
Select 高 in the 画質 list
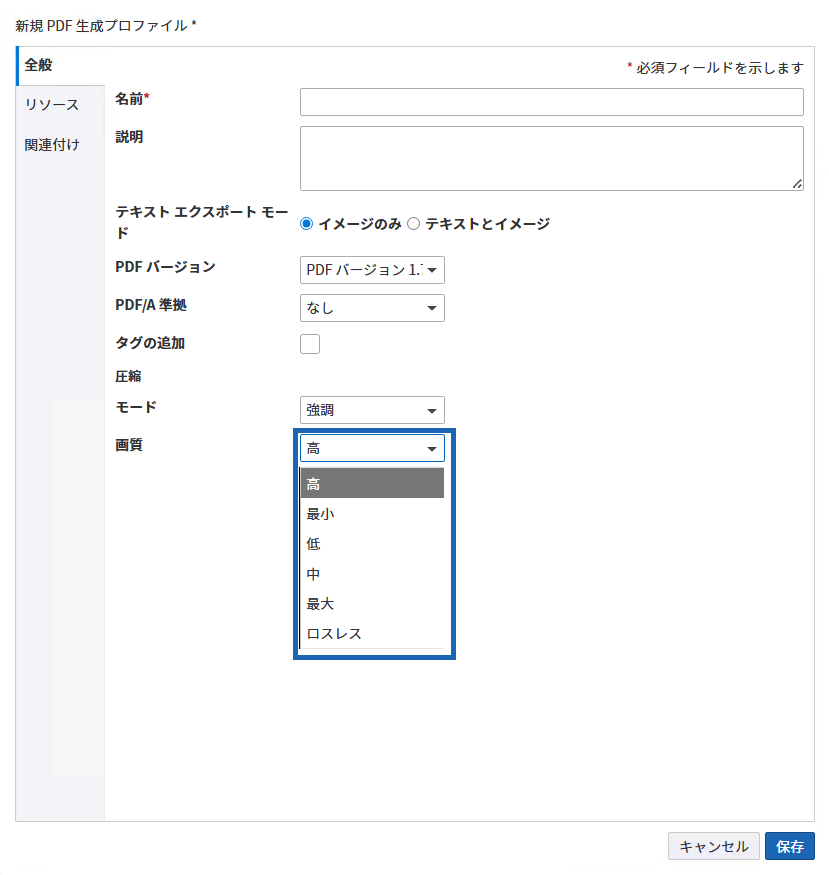[x=372, y=483]
